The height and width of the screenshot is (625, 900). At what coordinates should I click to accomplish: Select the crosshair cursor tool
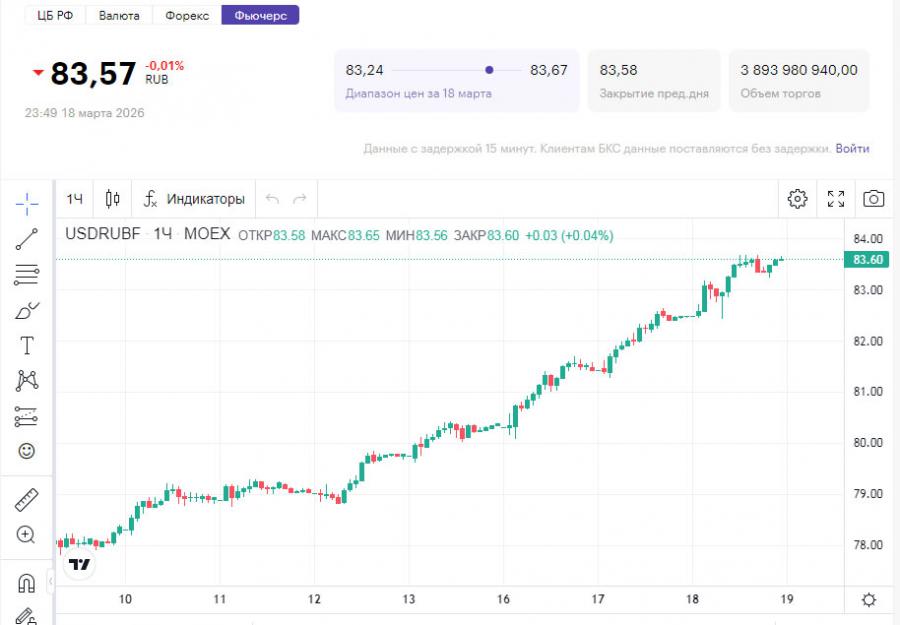(27, 204)
